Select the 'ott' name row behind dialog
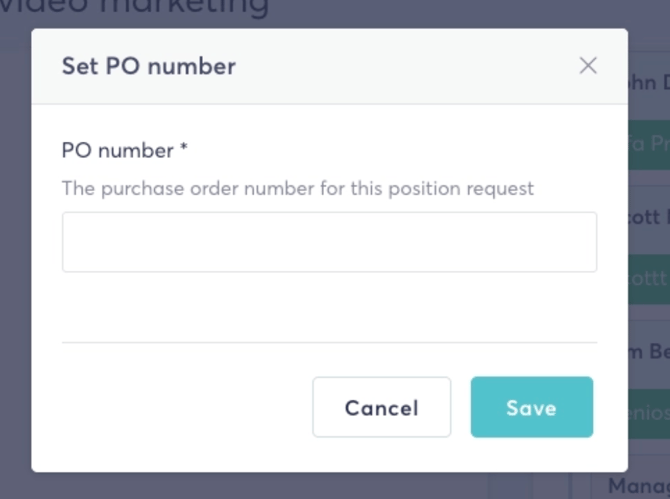The height and width of the screenshot is (499, 670). click(649, 217)
